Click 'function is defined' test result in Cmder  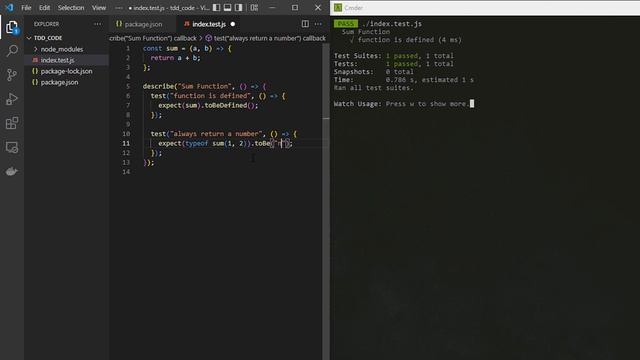(406, 40)
